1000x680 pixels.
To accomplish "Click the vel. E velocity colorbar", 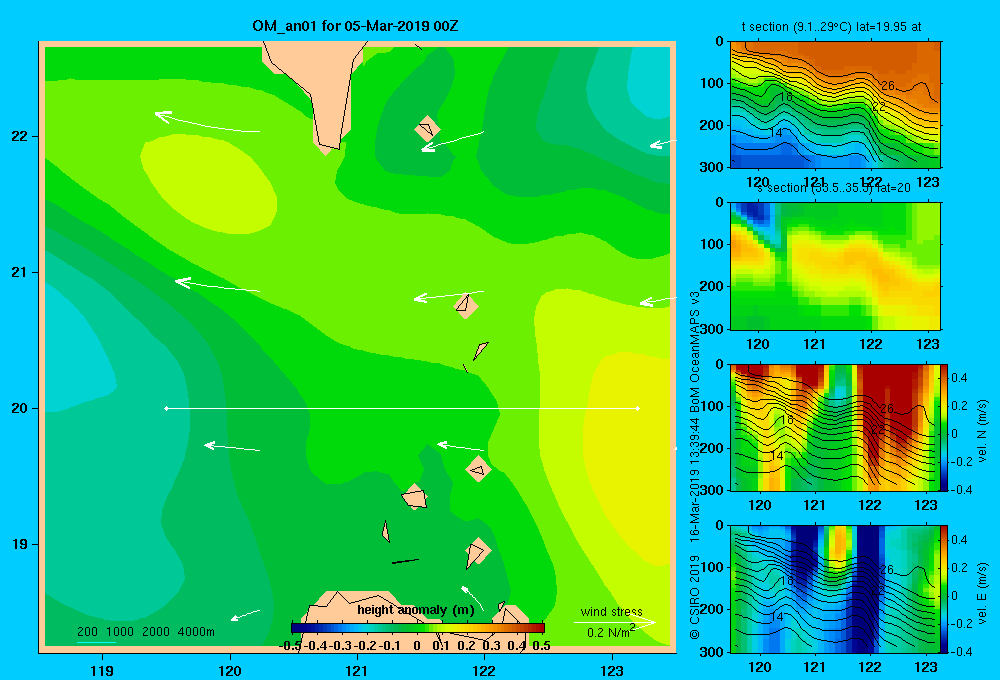I will point(945,589).
